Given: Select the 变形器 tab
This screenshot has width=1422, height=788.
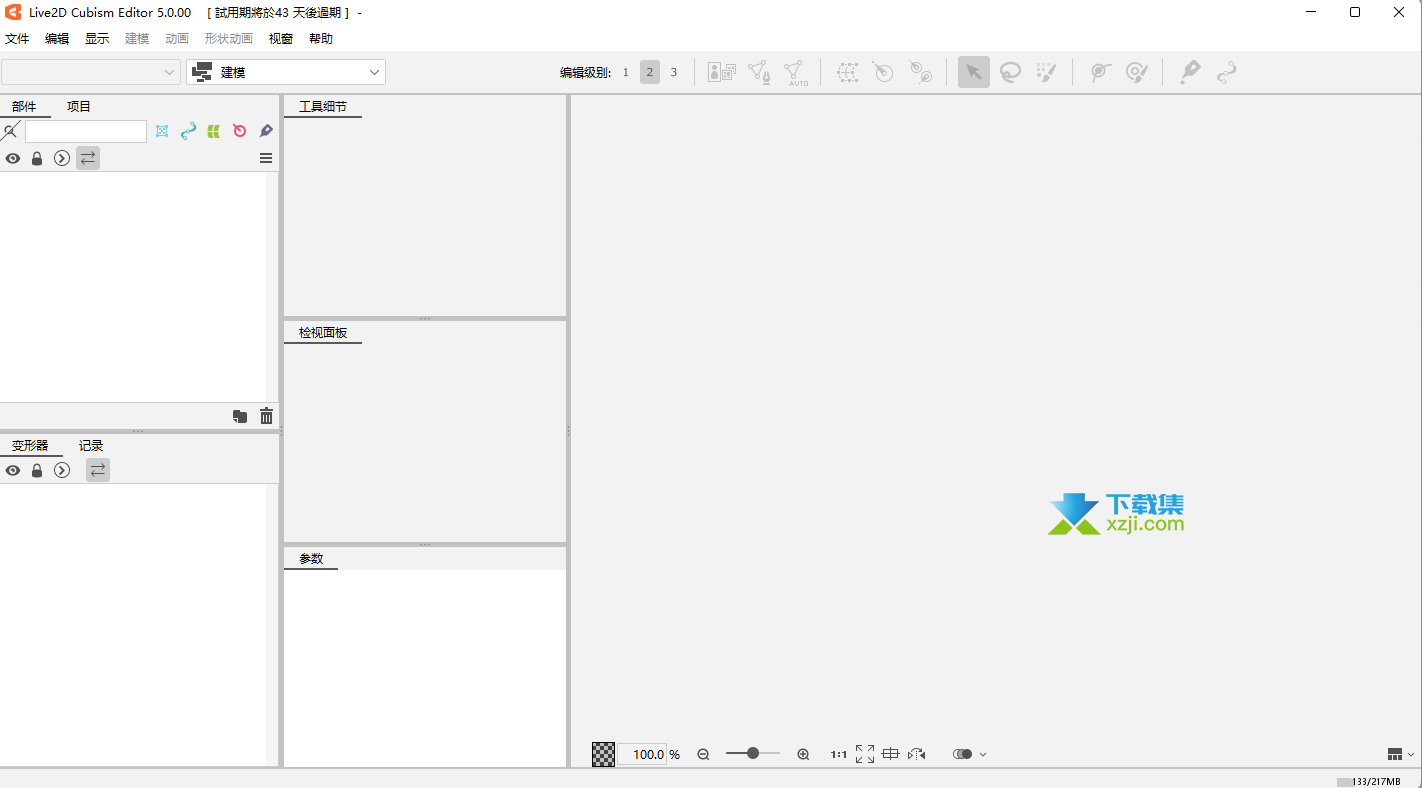Looking at the screenshot, I should coord(30,446).
